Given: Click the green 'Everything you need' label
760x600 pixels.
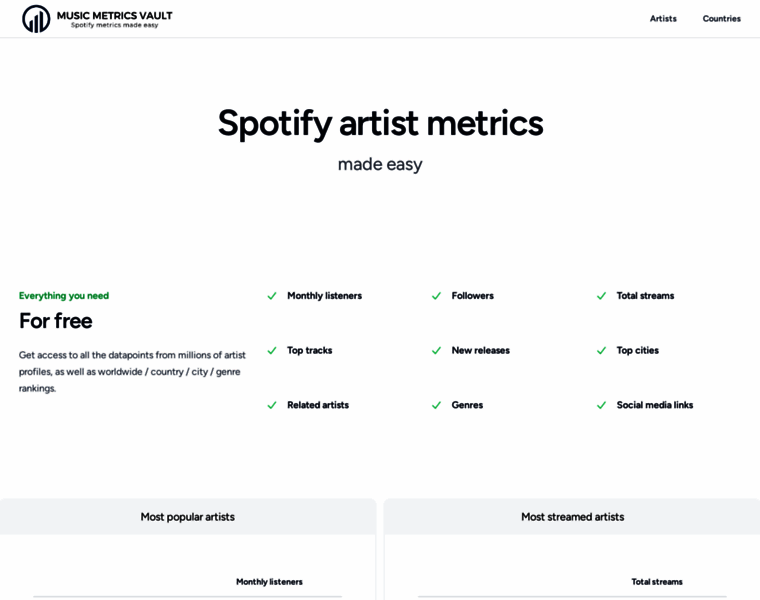Looking at the screenshot, I should [x=64, y=296].
